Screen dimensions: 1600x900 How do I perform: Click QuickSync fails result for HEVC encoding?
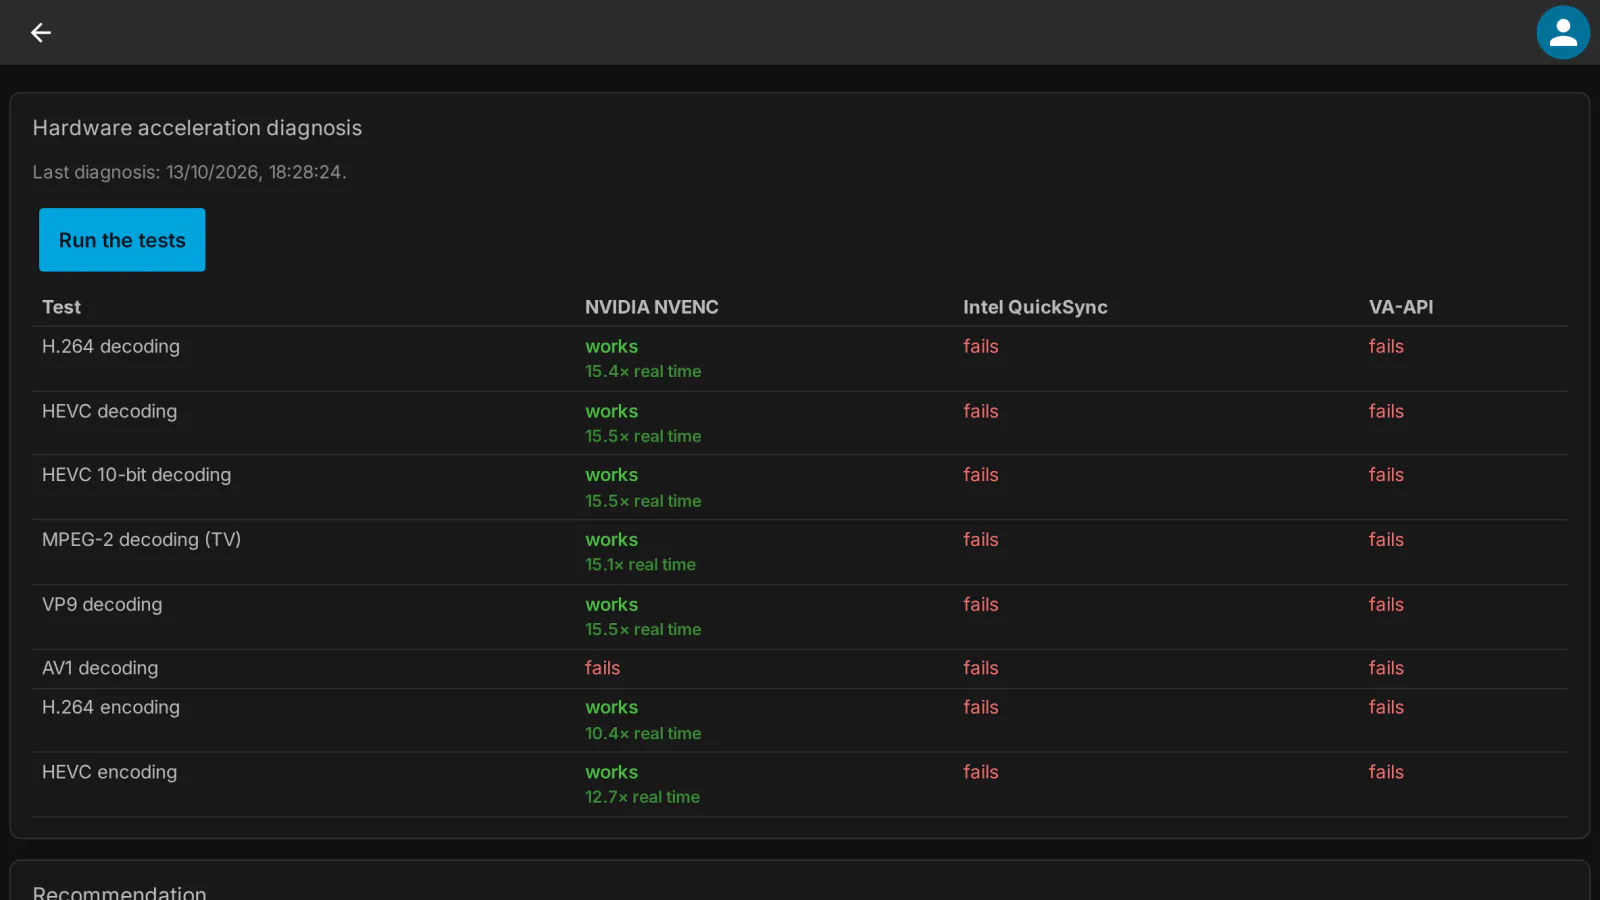click(x=981, y=772)
